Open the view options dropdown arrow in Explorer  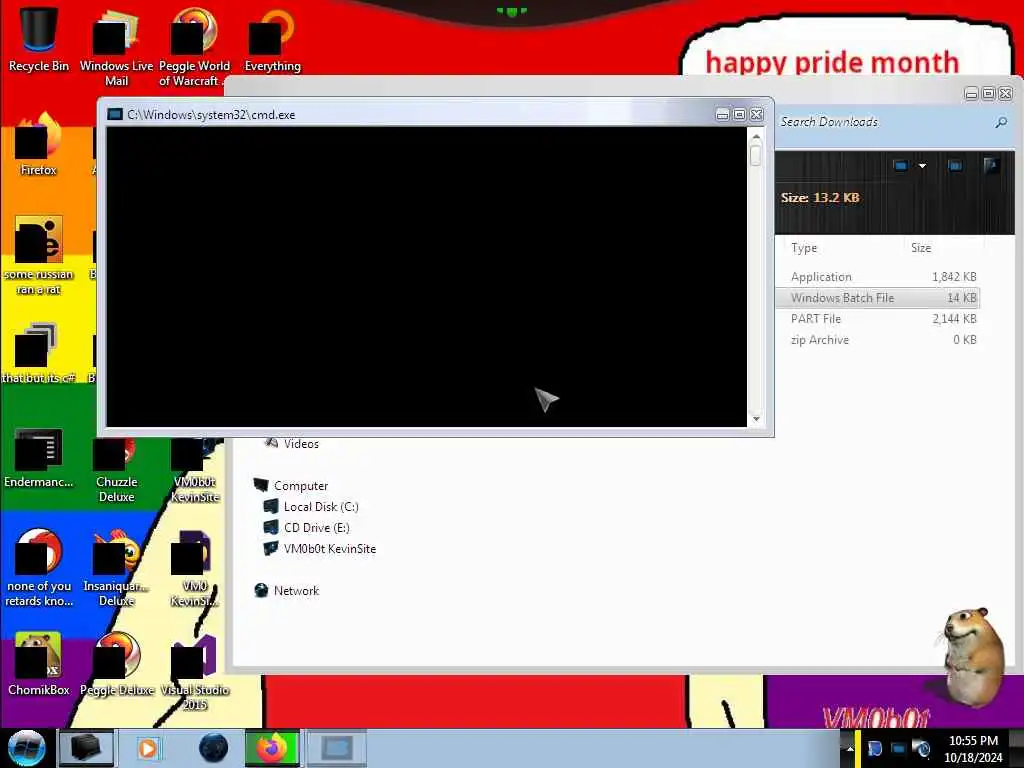[922, 166]
